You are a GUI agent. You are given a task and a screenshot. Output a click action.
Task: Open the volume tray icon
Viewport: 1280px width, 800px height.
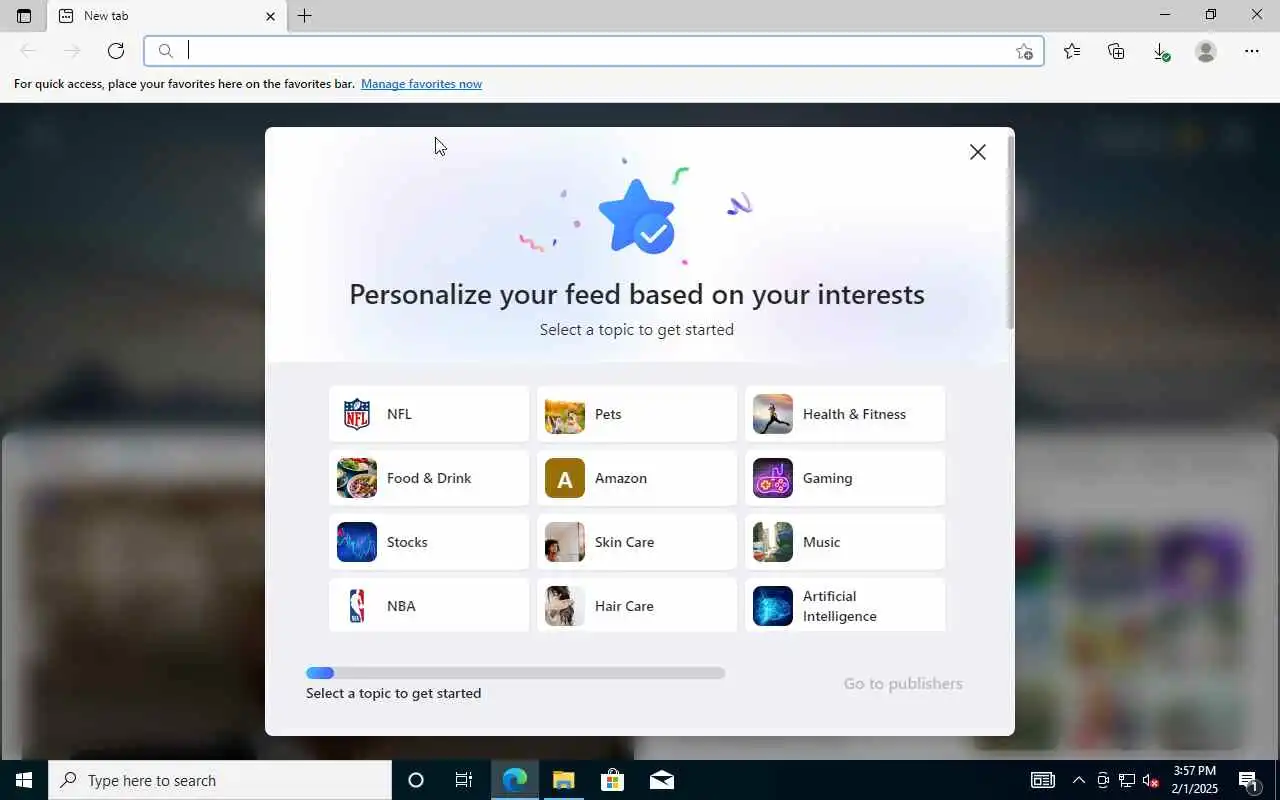pos(1151,780)
